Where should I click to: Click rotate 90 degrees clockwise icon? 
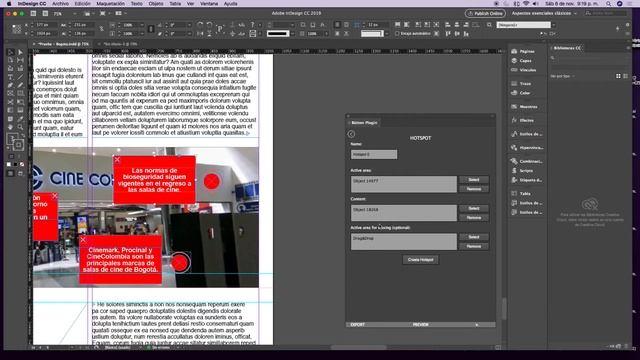tap(200, 25)
